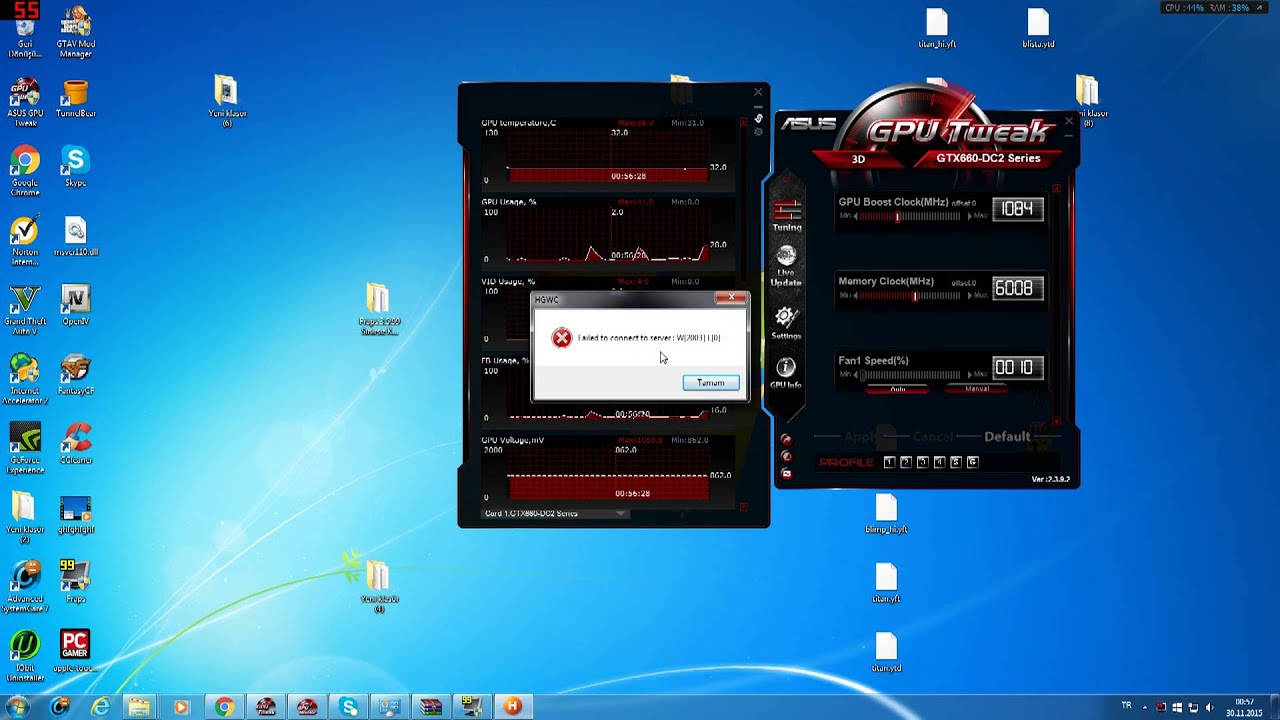This screenshot has width=1280, height=720.
Task: Close the HGWC error dialog
Action: click(x=731, y=298)
